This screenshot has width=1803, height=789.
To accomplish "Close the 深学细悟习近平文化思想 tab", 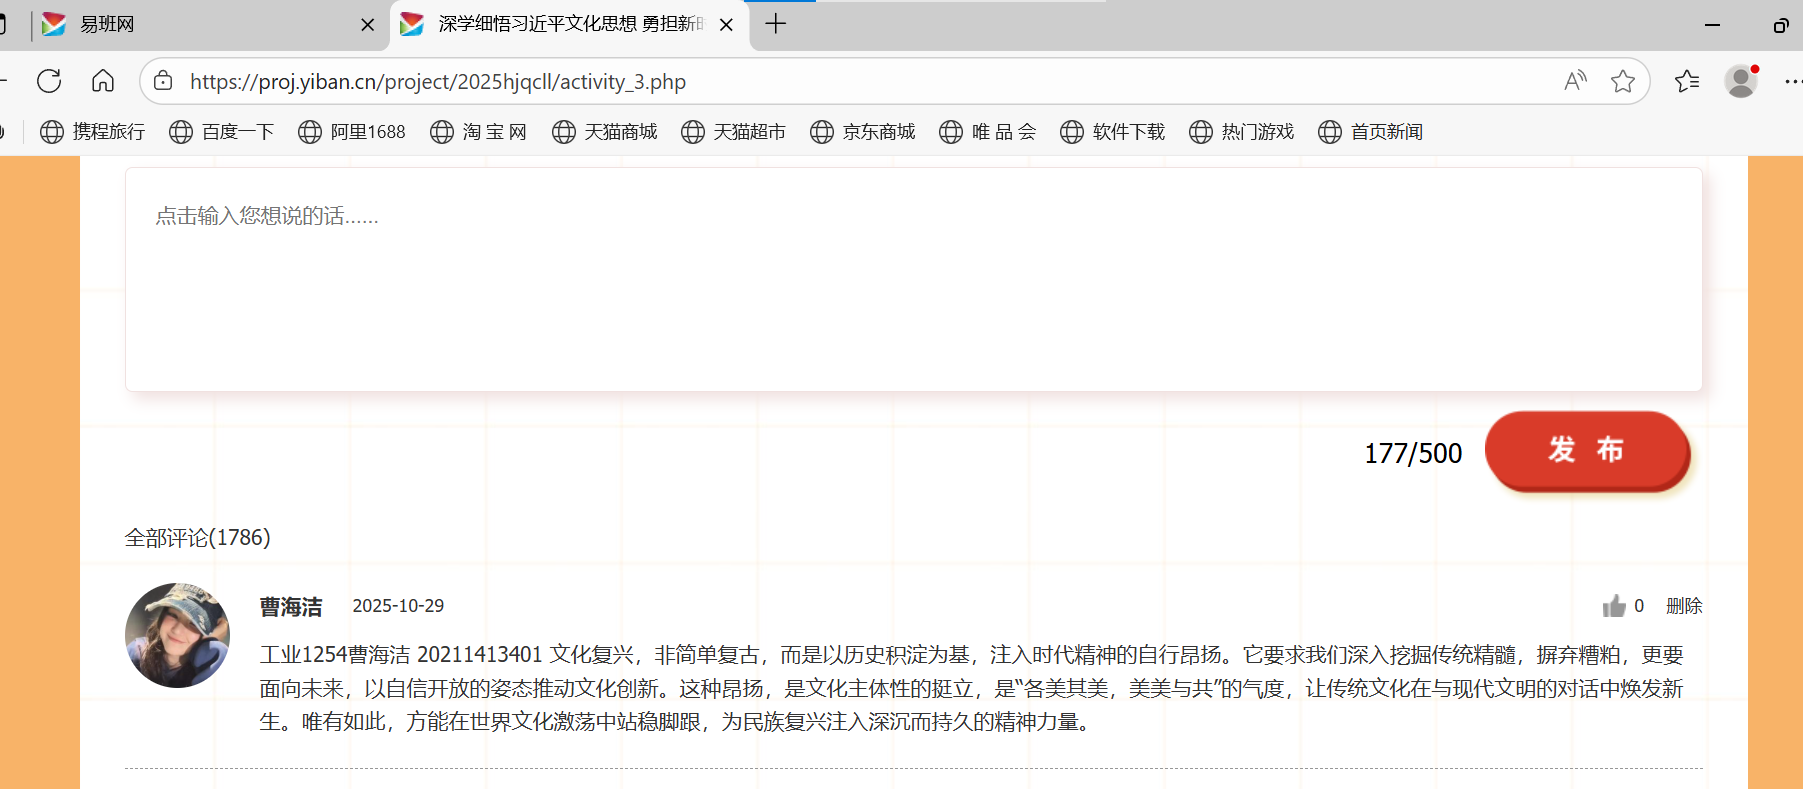I will [x=726, y=25].
